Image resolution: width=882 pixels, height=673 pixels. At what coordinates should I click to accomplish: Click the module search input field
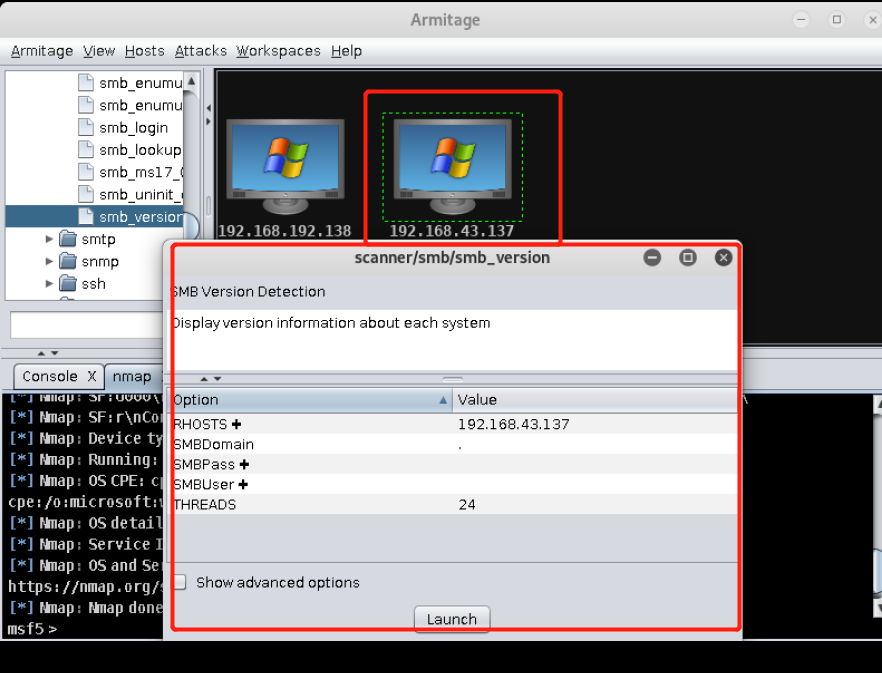(87, 325)
